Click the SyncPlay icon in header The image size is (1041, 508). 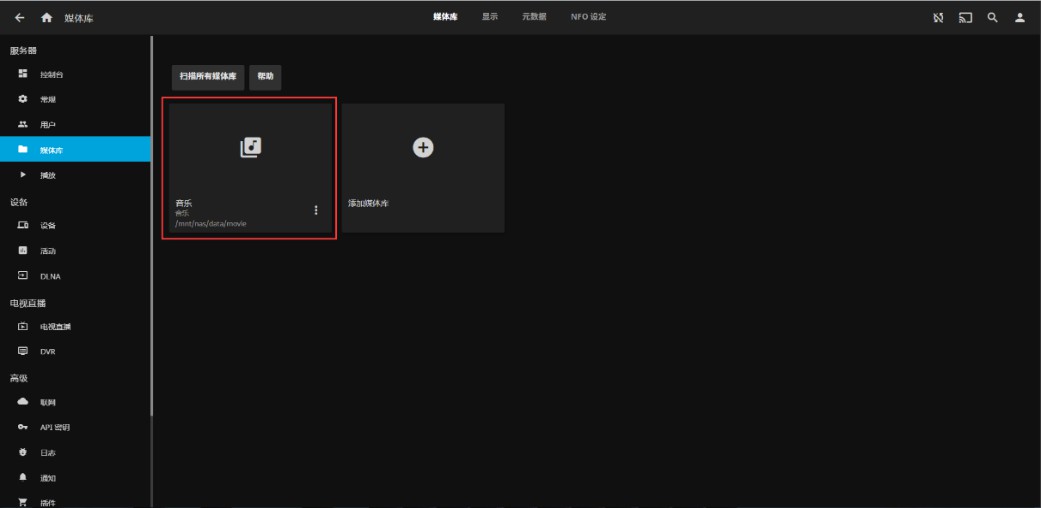(x=938, y=18)
